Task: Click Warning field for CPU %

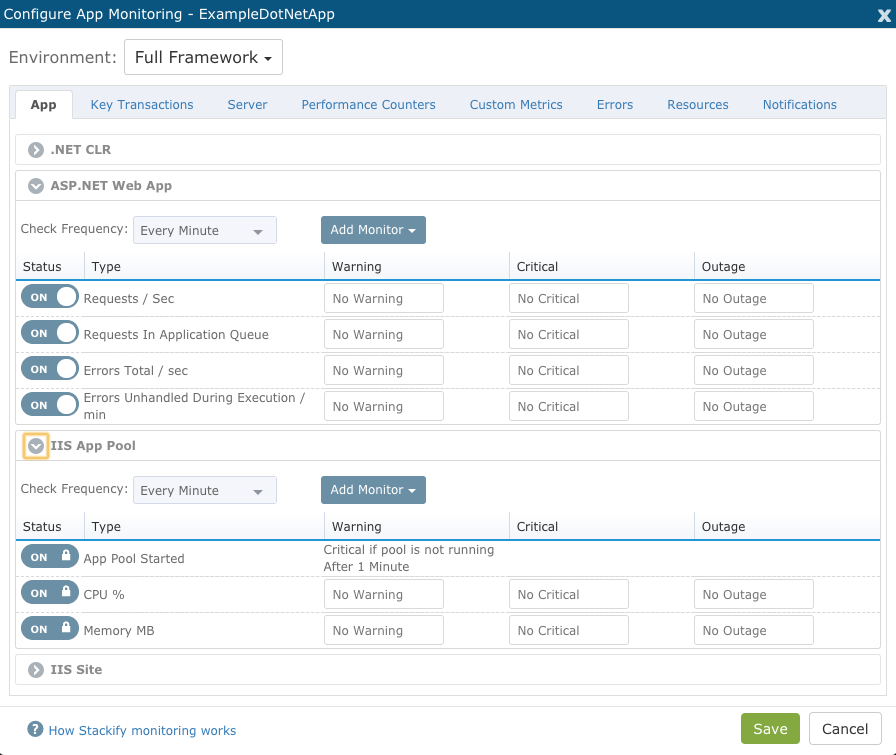Action: coord(384,594)
